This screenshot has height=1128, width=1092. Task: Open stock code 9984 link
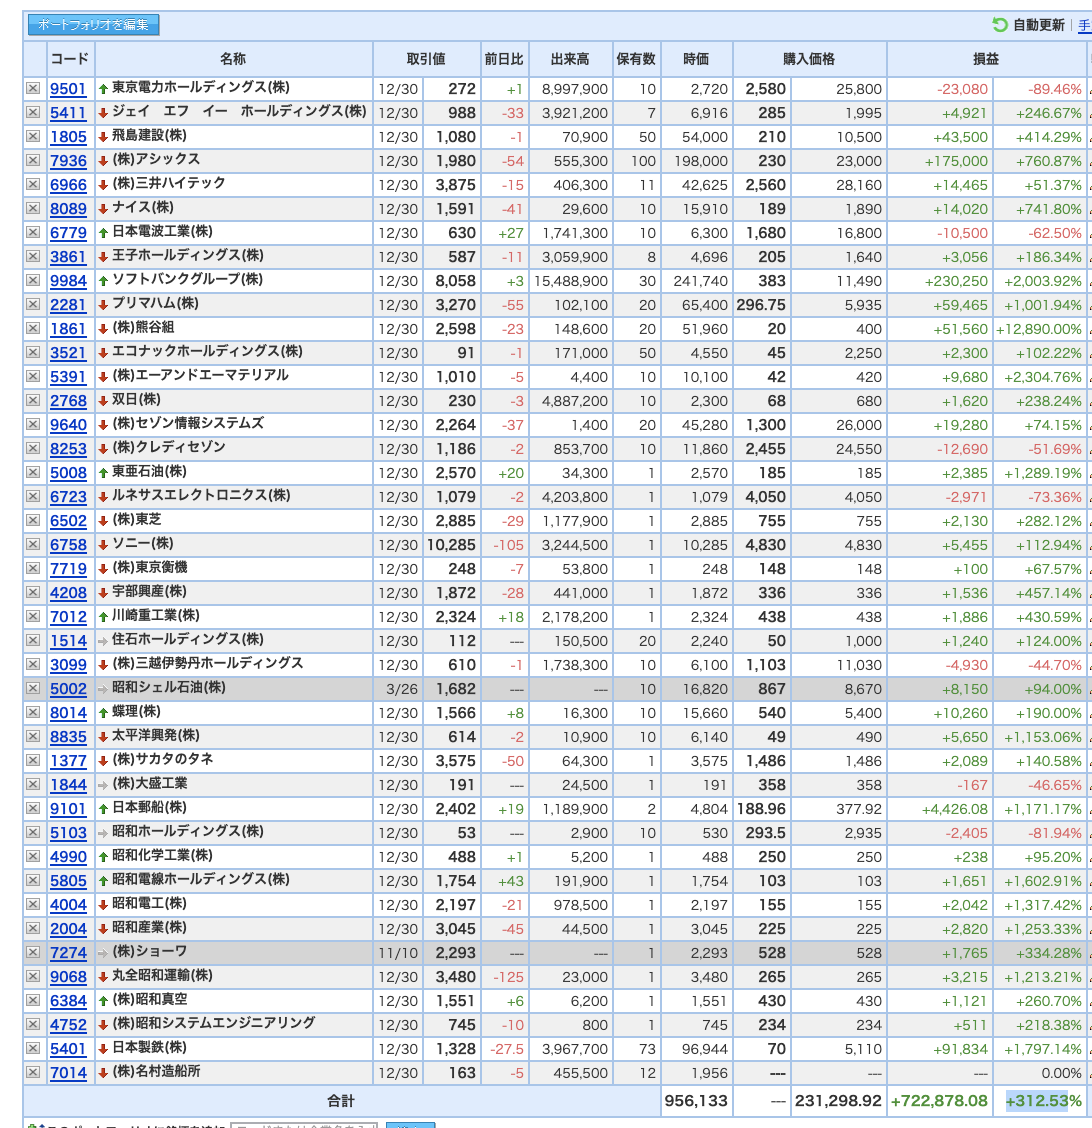tap(68, 281)
